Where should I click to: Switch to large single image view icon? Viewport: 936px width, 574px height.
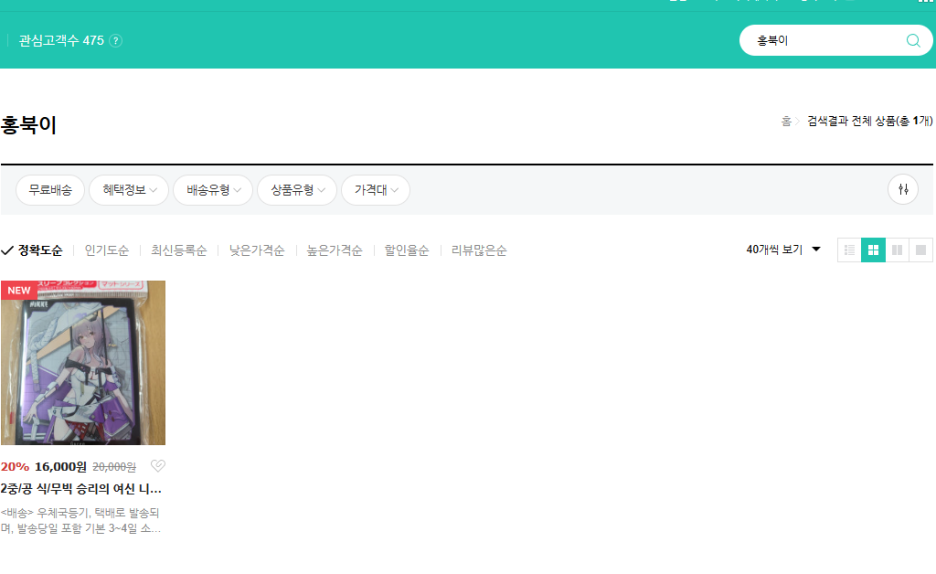pyautogui.click(x=920, y=250)
